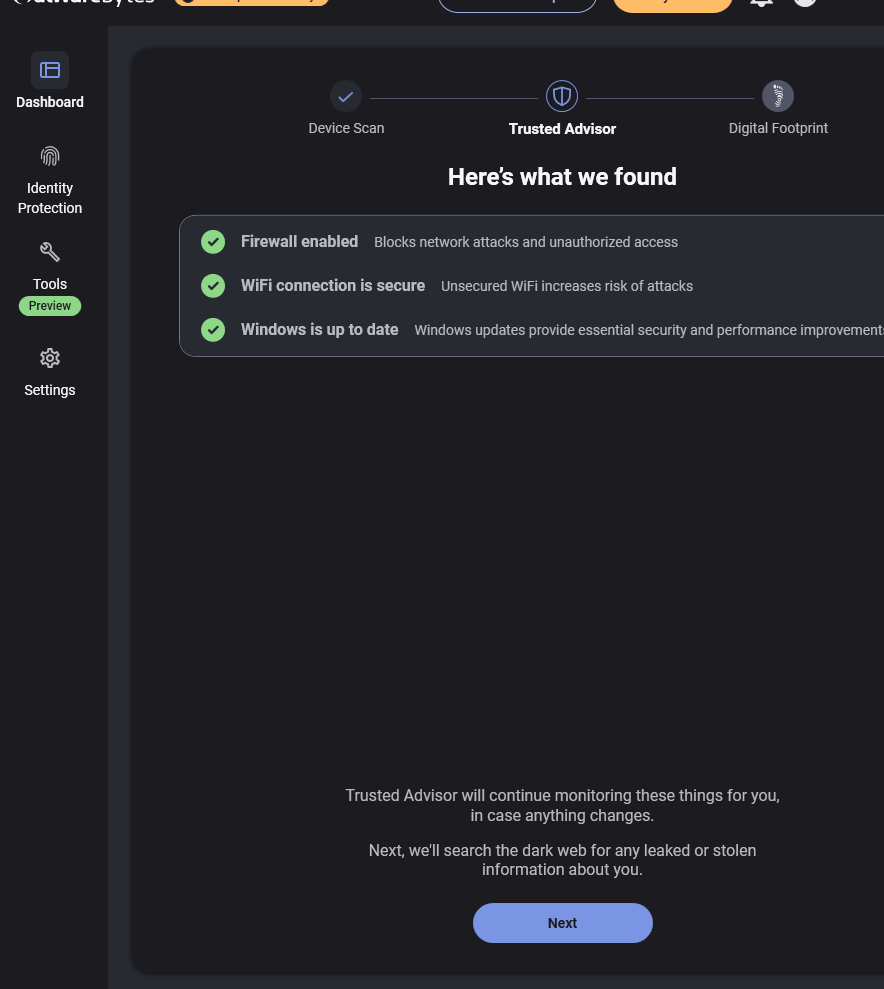Click the Trusted Advisor step label

[x=562, y=129]
